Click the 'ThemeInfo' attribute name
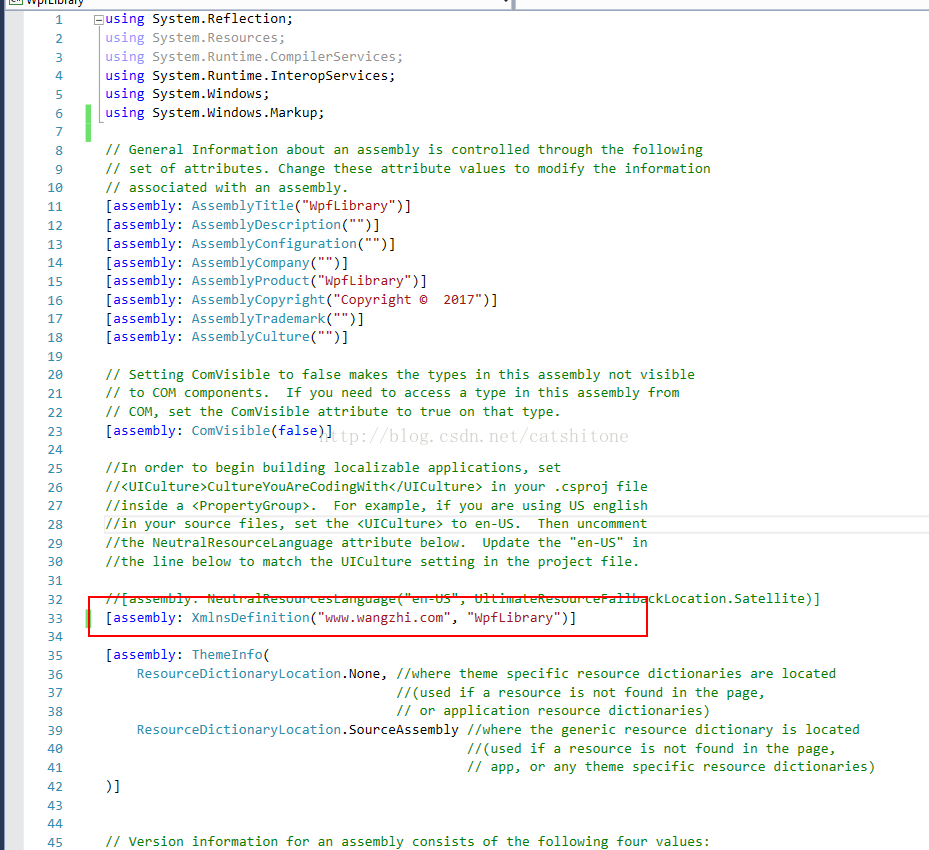This screenshot has height=850, width=929. coord(227,655)
